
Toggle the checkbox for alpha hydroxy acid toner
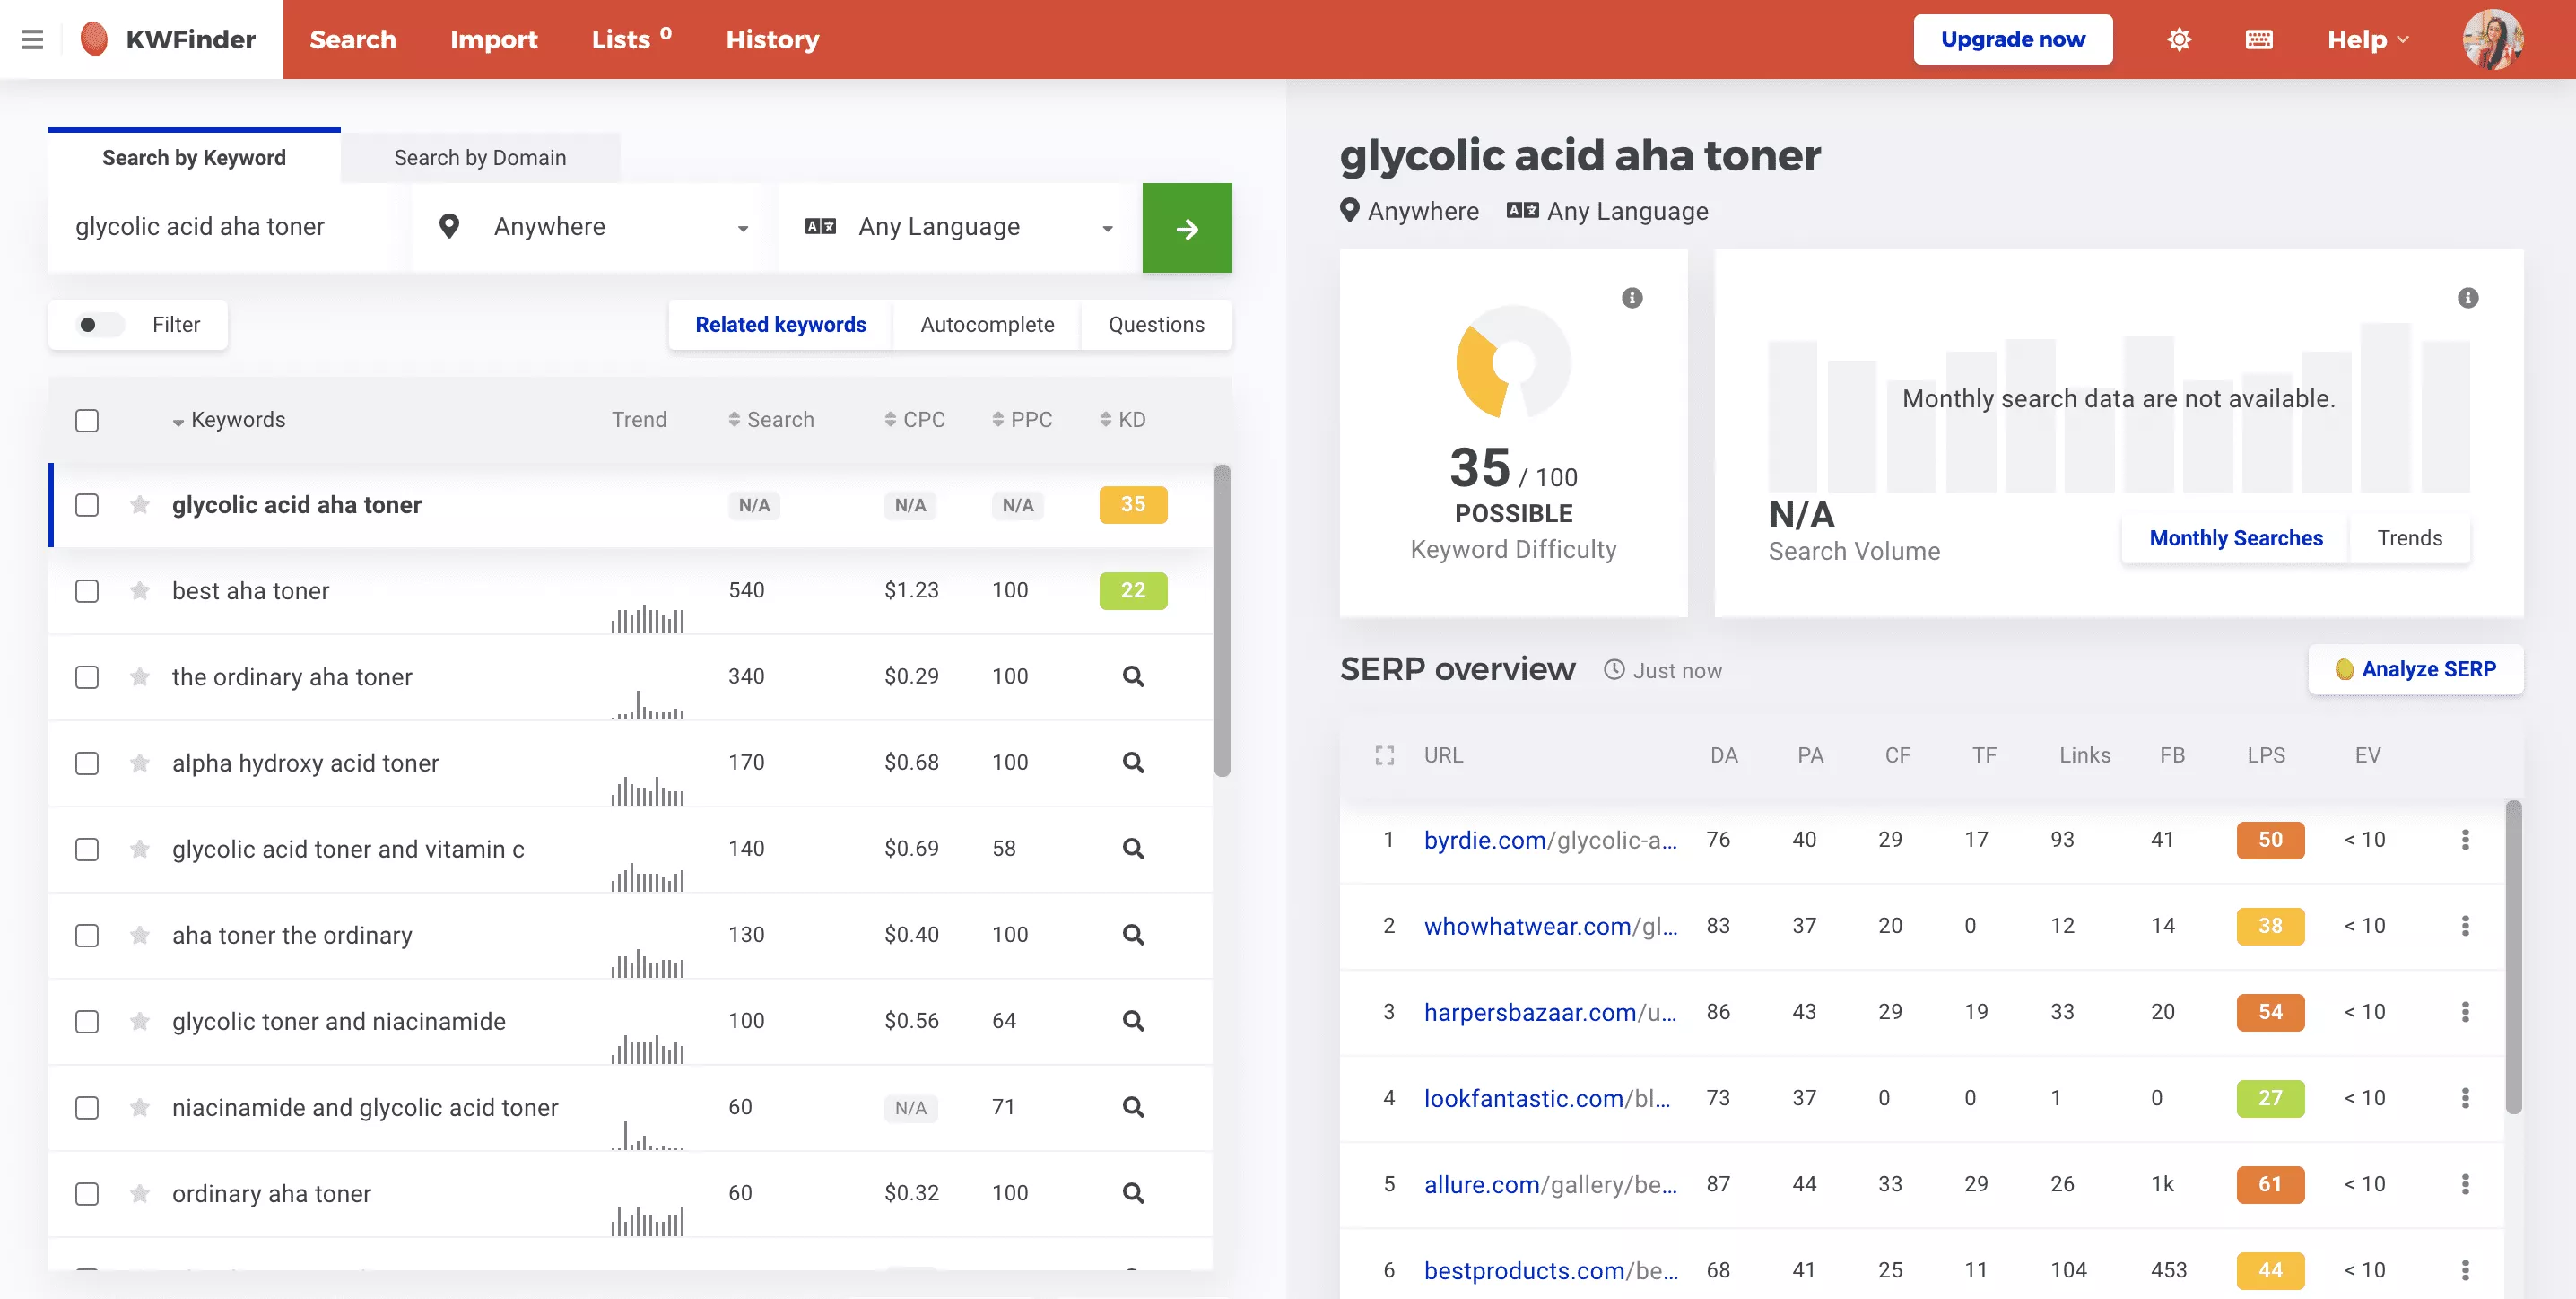point(86,761)
